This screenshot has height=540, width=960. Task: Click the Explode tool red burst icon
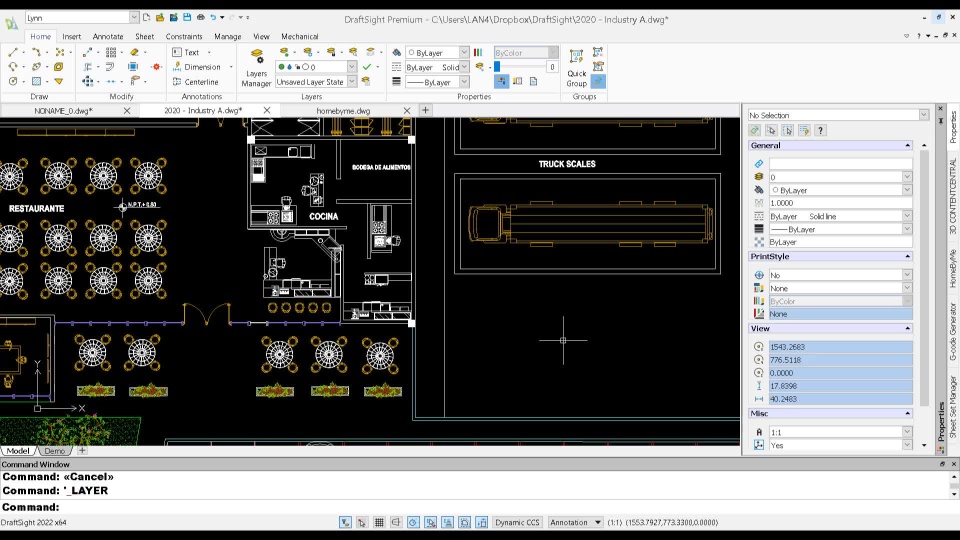pos(157,67)
